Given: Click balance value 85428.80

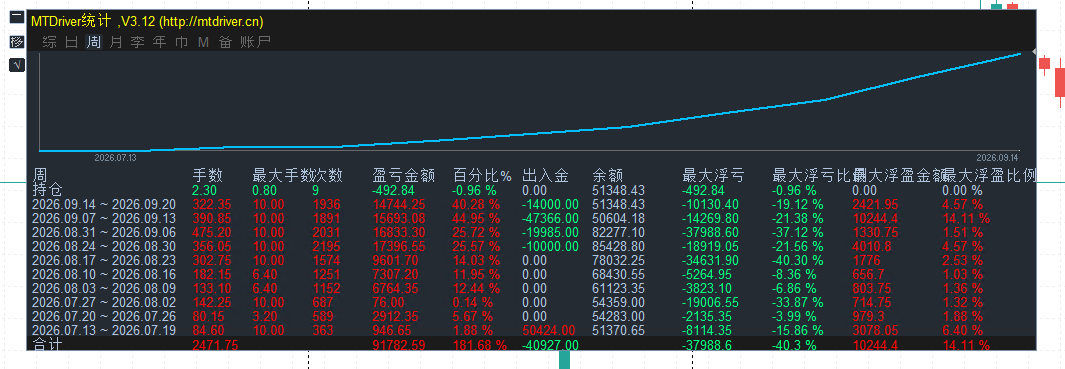Looking at the screenshot, I should tap(619, 246).
